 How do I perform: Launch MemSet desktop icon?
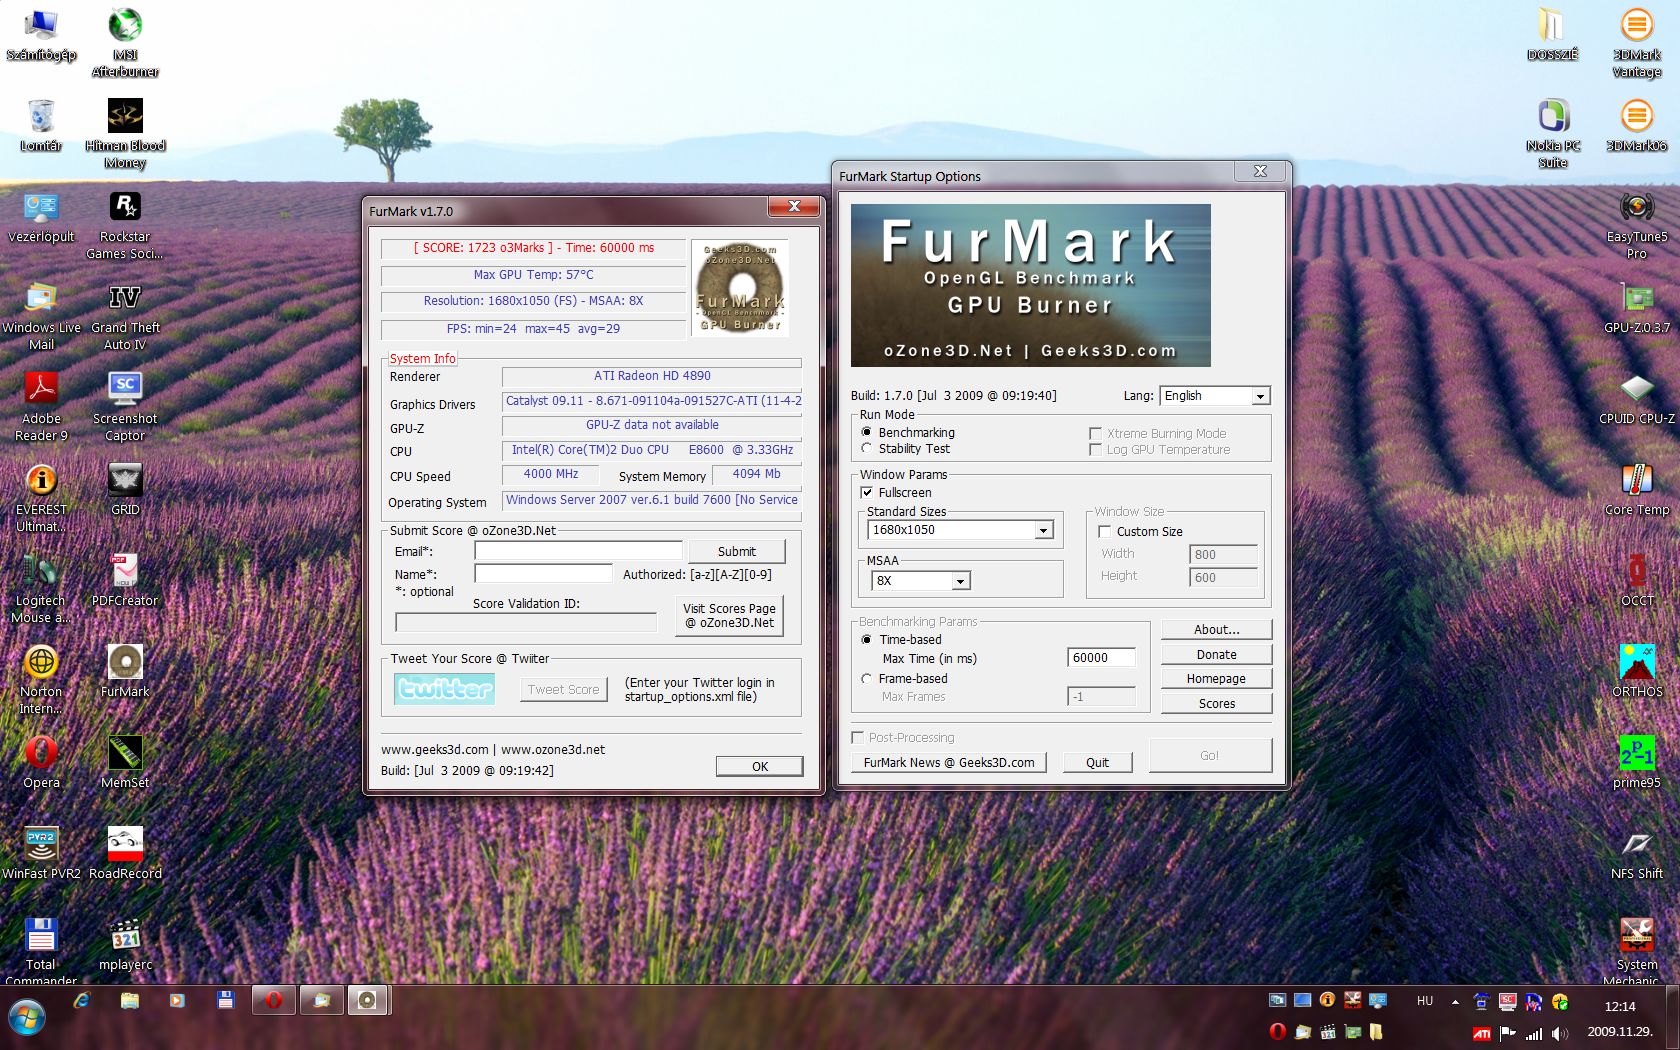[125, 761]
